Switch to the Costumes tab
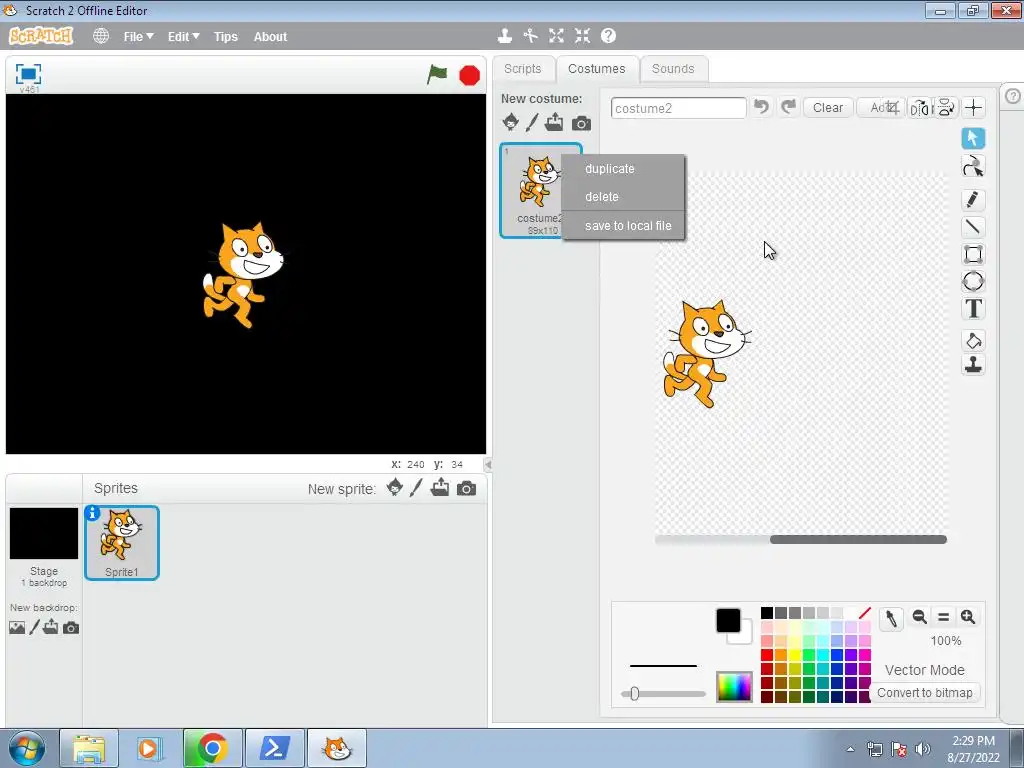 pyautogui.click(x=596, y=69)
